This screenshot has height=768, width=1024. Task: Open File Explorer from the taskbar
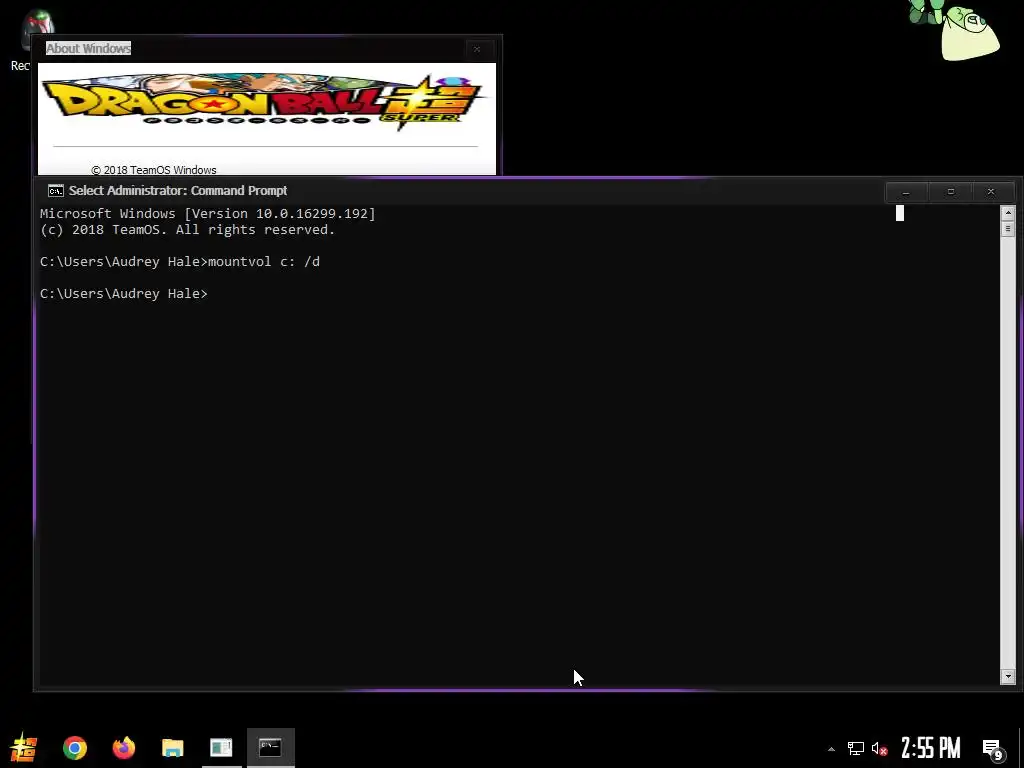click(x=172, y=748)
